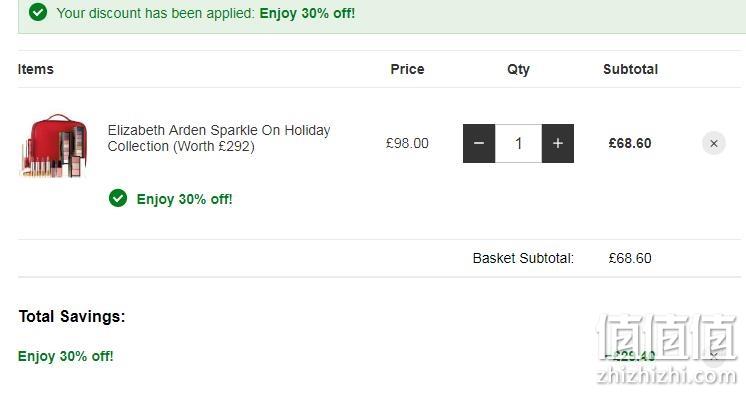Click the Subtotal column header
This screenshot has width=746, height=393.
pos(630,69)
